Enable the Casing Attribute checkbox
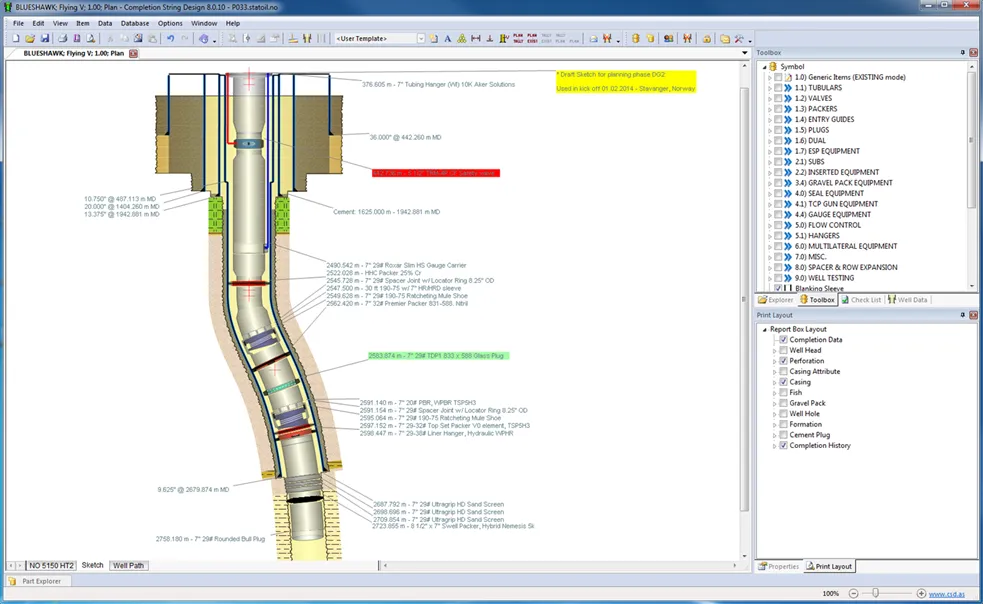 [x=783, y=372]
